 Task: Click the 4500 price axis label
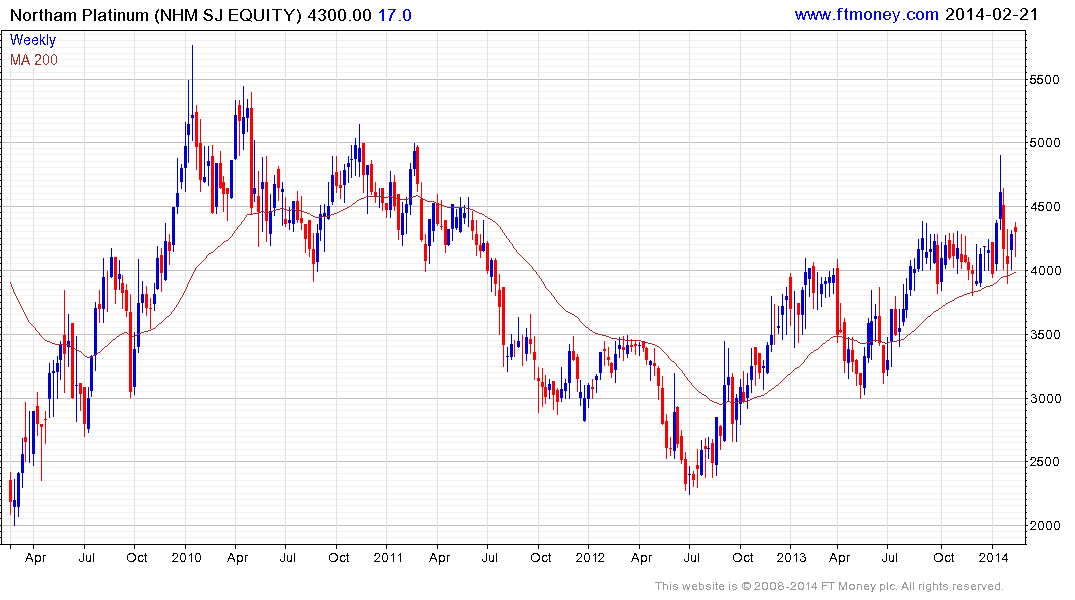pyautogui.click(x=1045, y=207)
